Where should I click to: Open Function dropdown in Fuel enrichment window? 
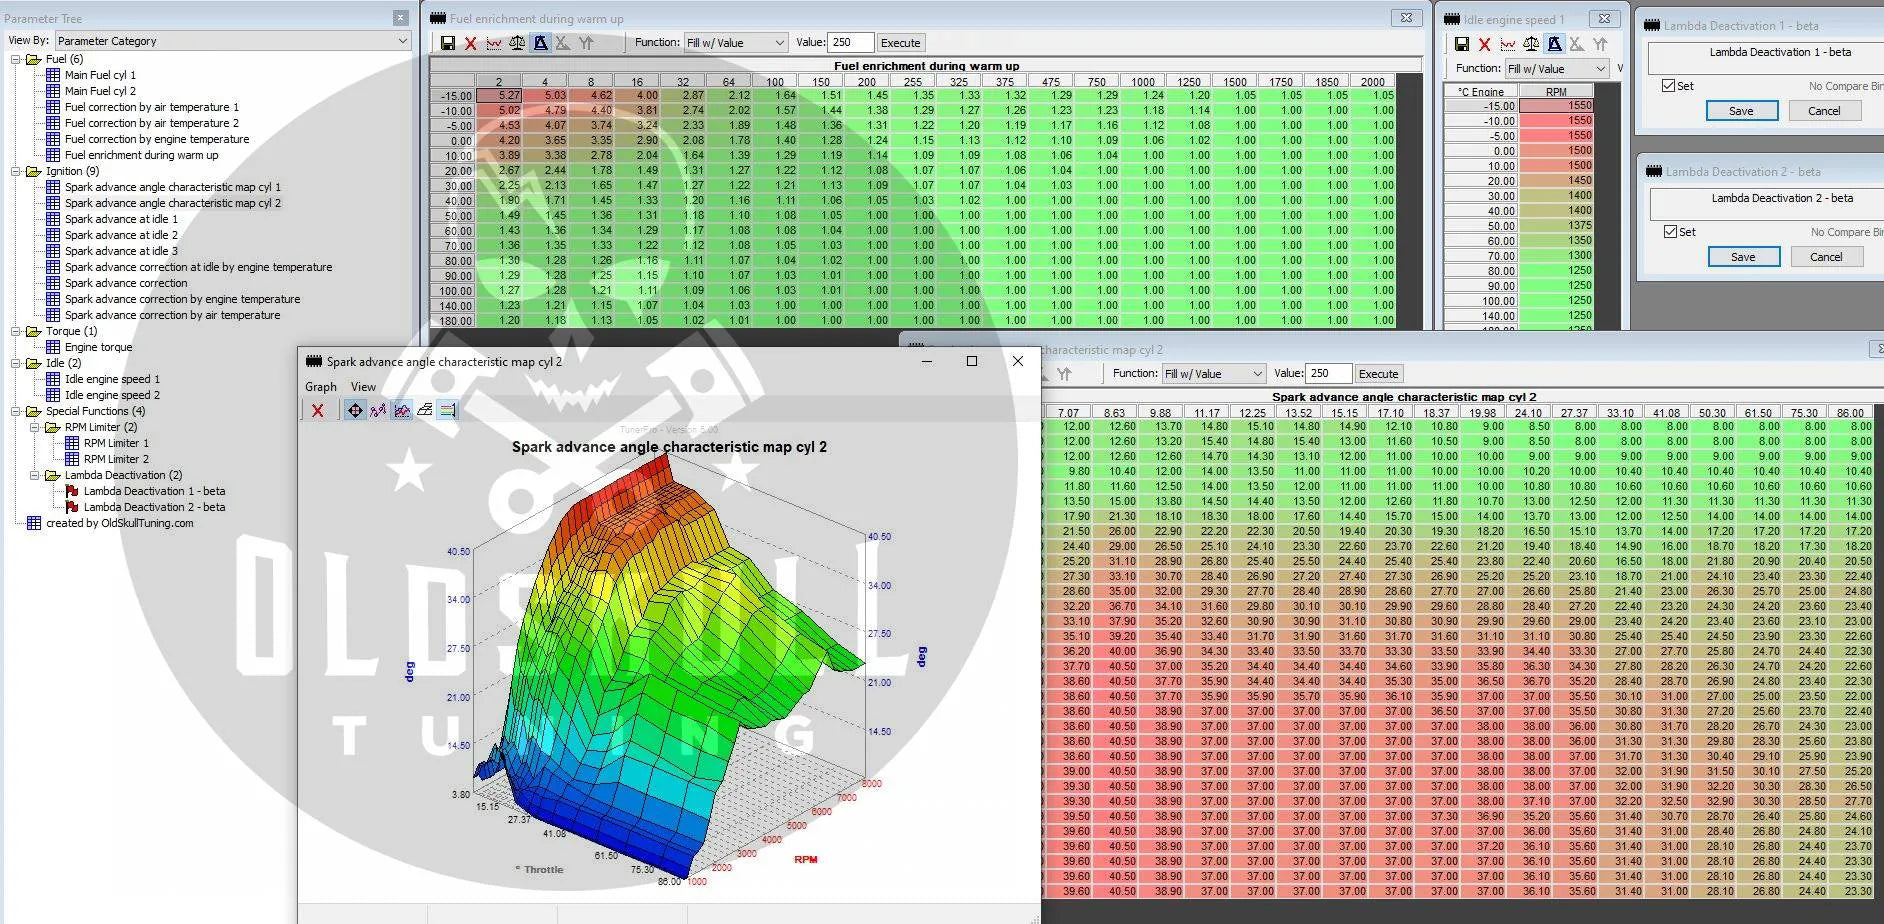736,43
